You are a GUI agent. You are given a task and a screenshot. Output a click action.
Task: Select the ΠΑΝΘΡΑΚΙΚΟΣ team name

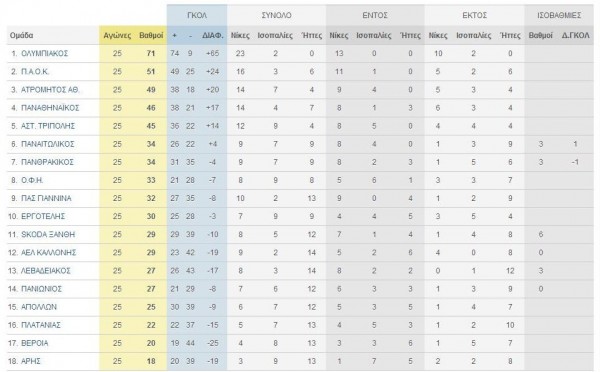point(47,162)
